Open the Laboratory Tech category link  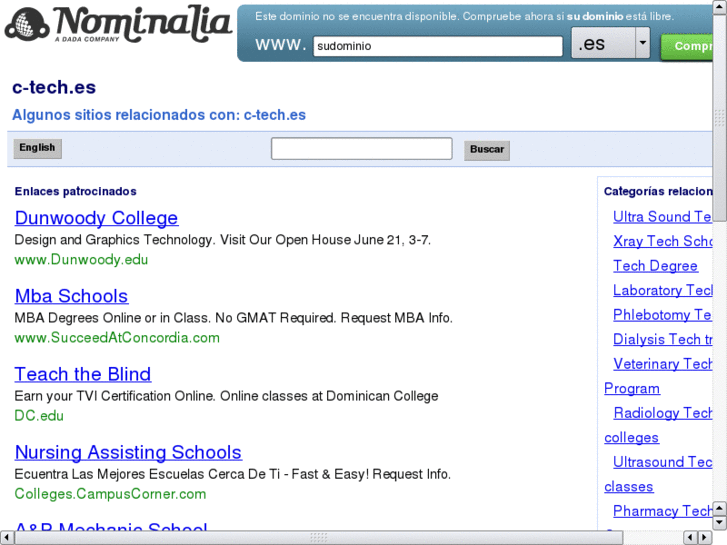point(662,290)
